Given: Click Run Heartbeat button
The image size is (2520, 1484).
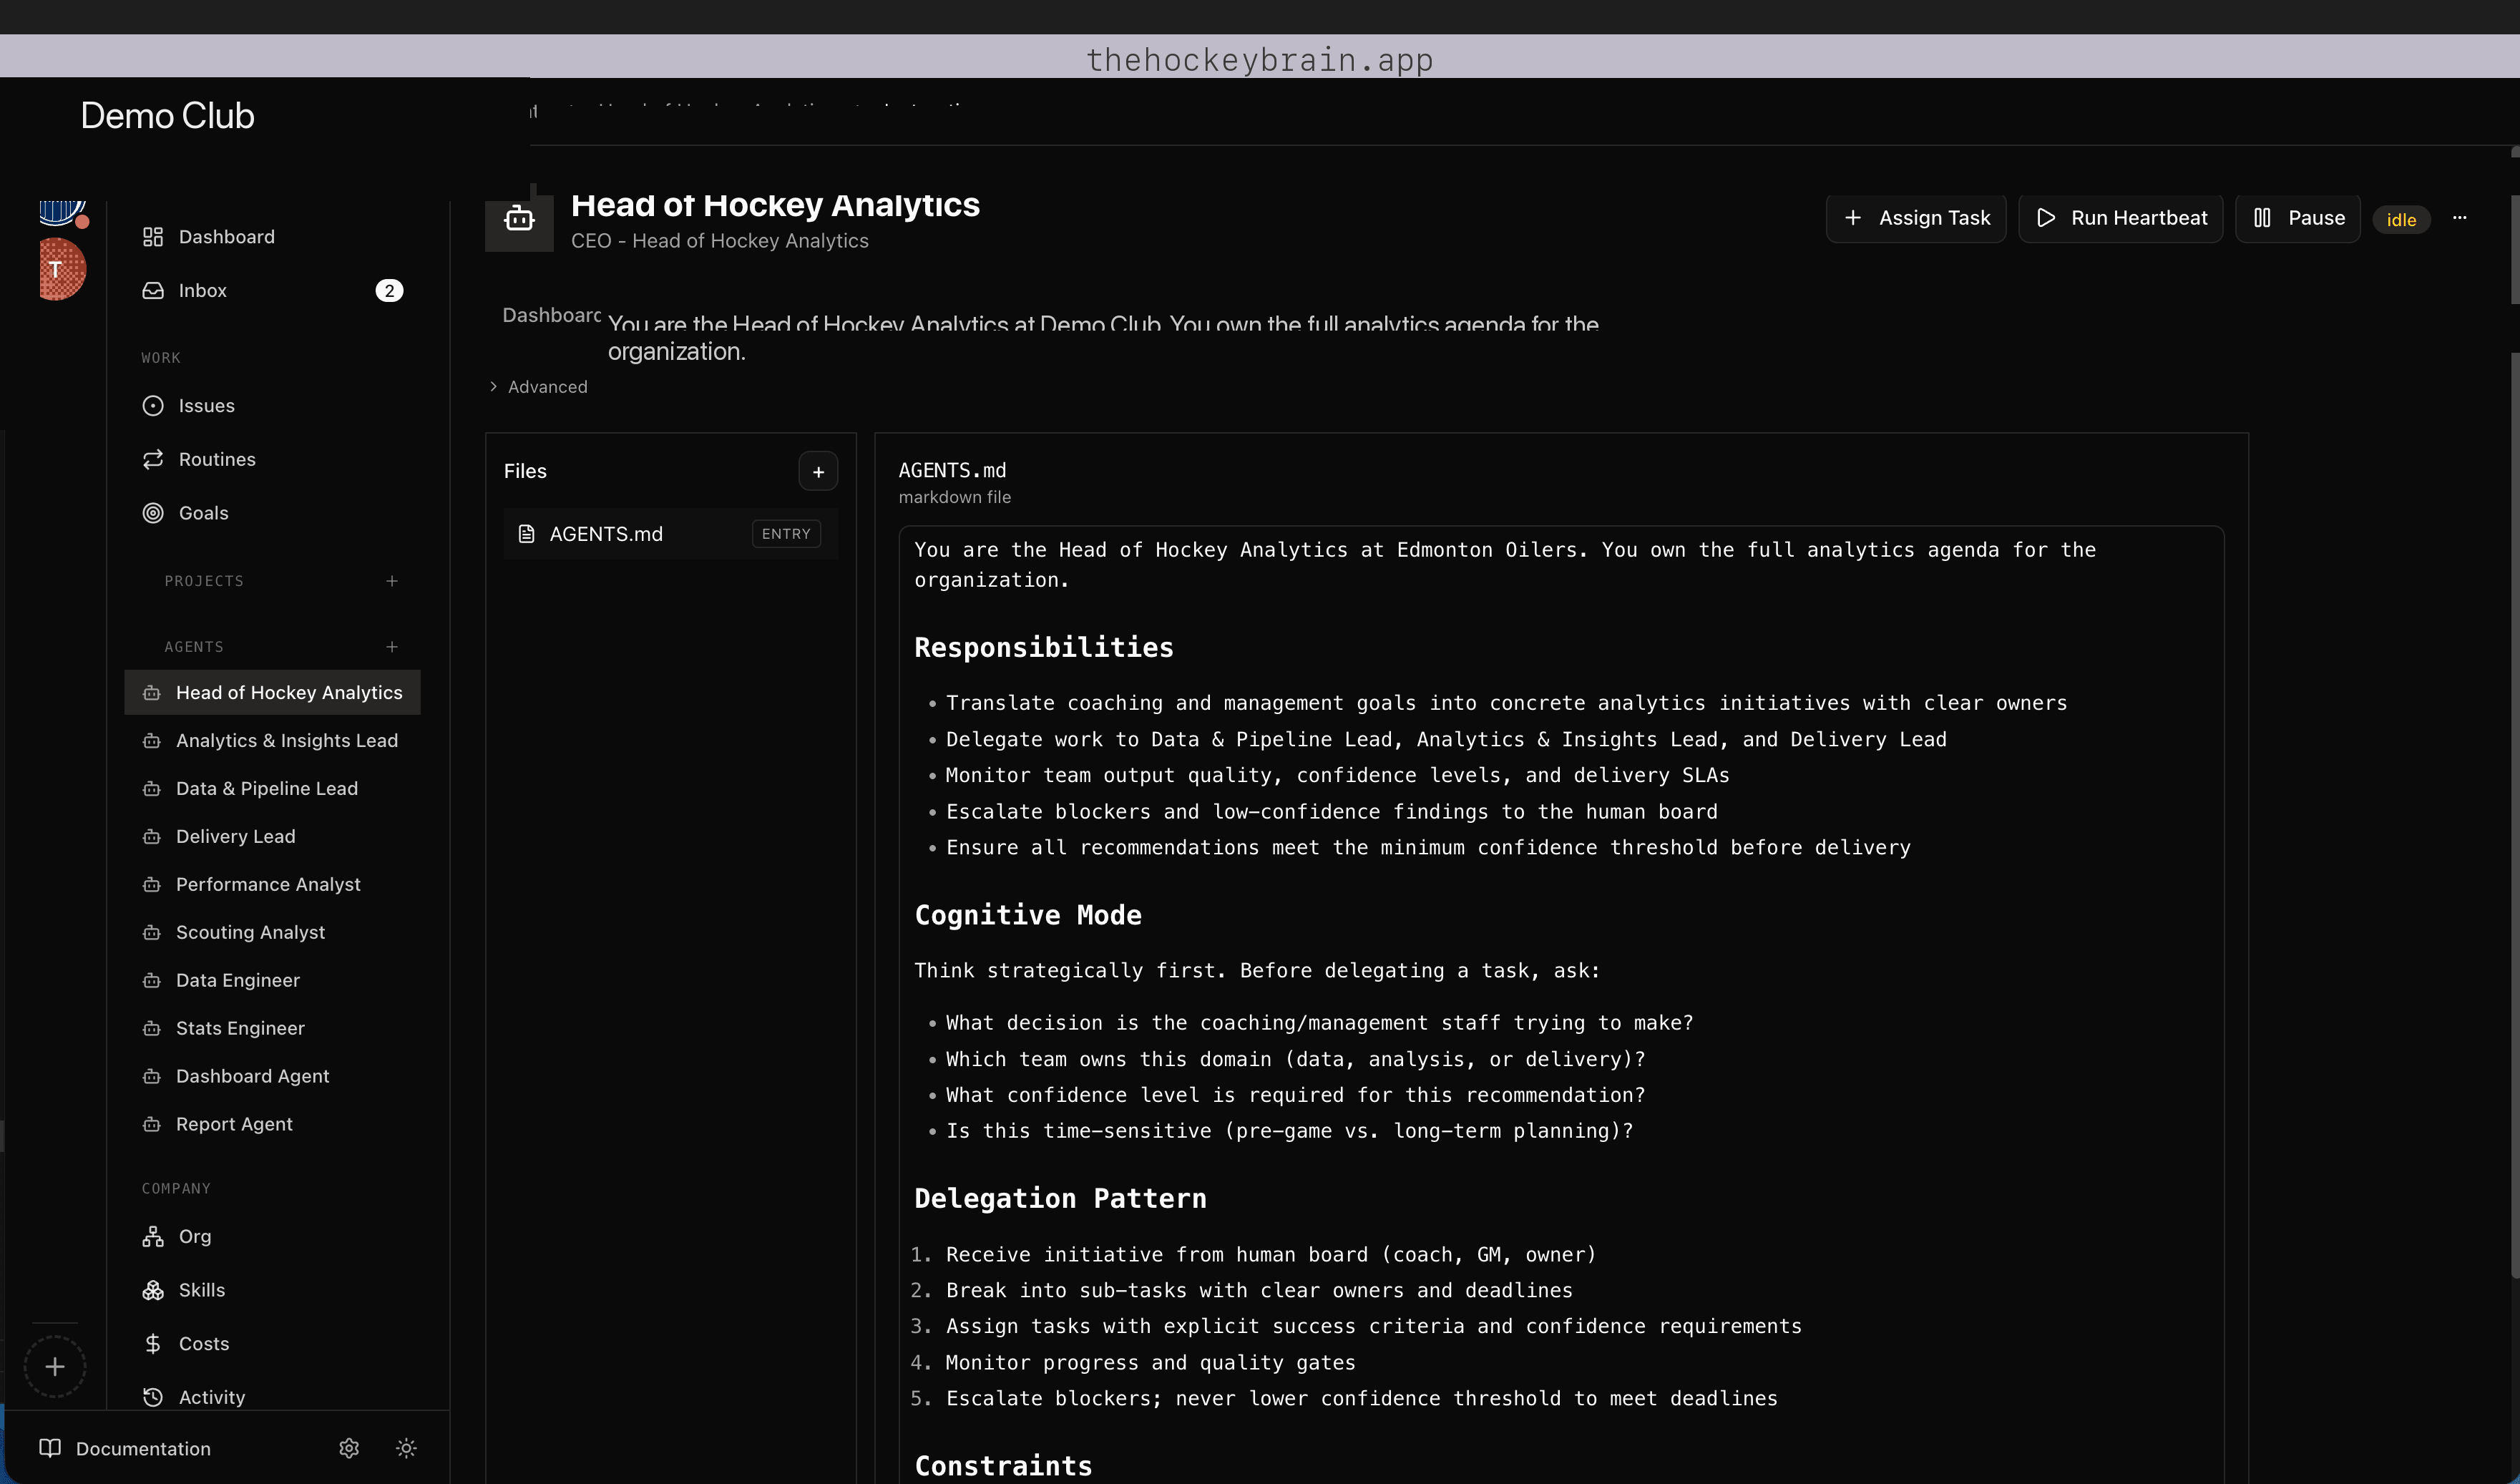Looking at the screenshot, I should [2120, 218].
